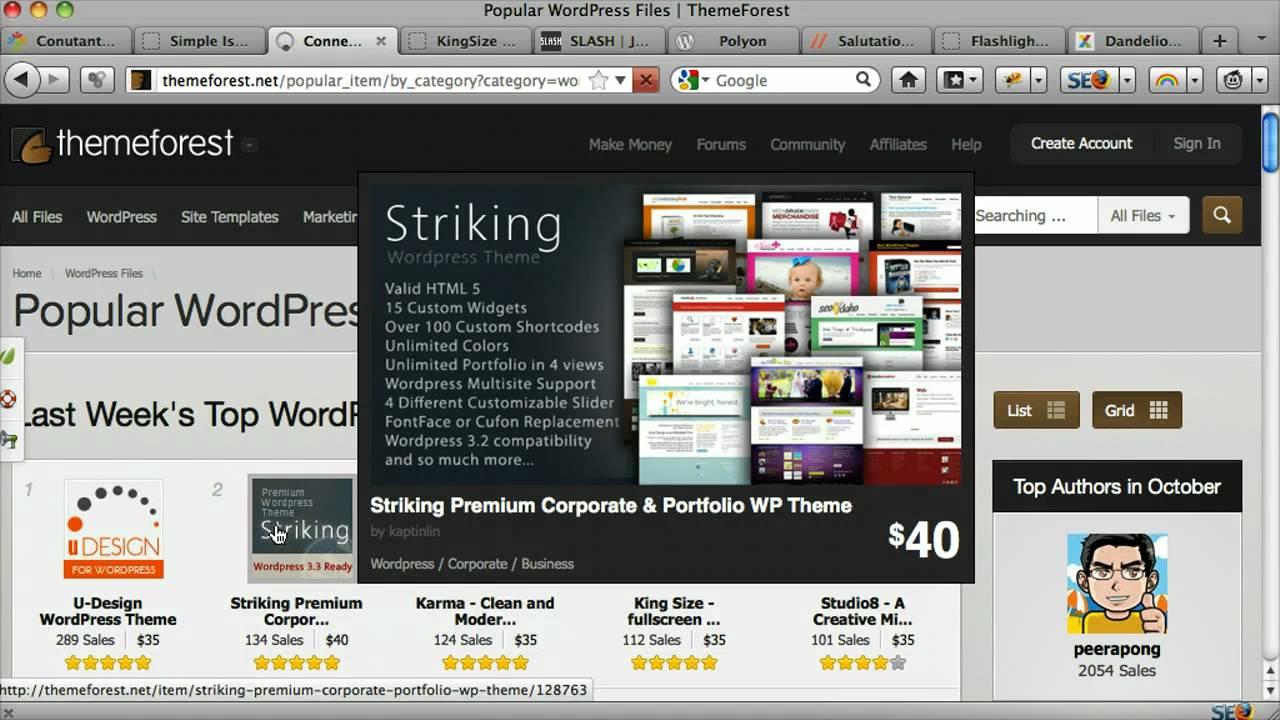Open the Forums link
Screen dimensions: 1280x720
721,144
